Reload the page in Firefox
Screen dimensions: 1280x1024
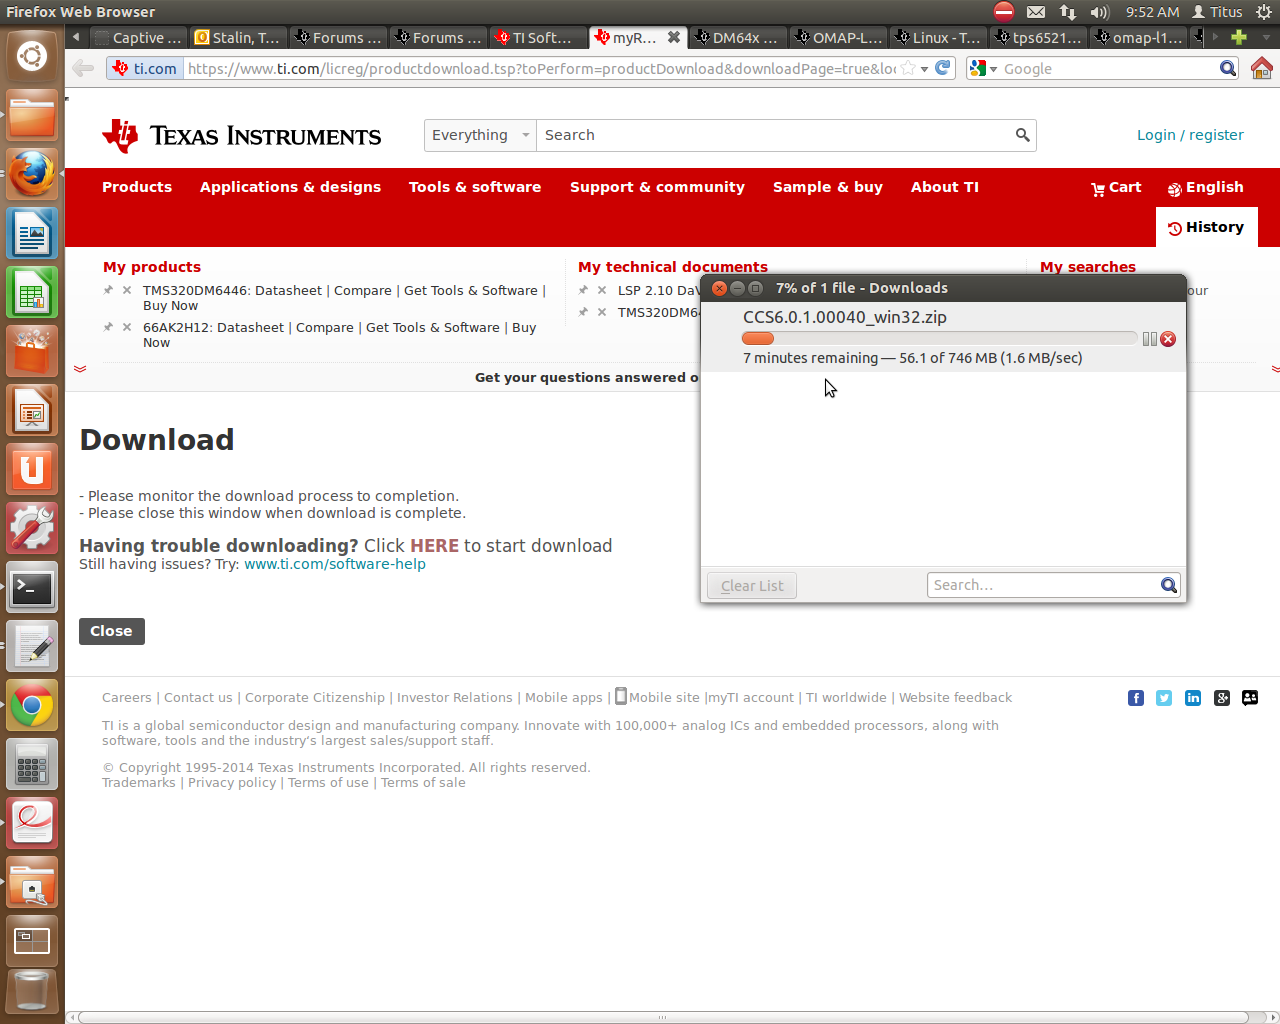pos(943,68)
